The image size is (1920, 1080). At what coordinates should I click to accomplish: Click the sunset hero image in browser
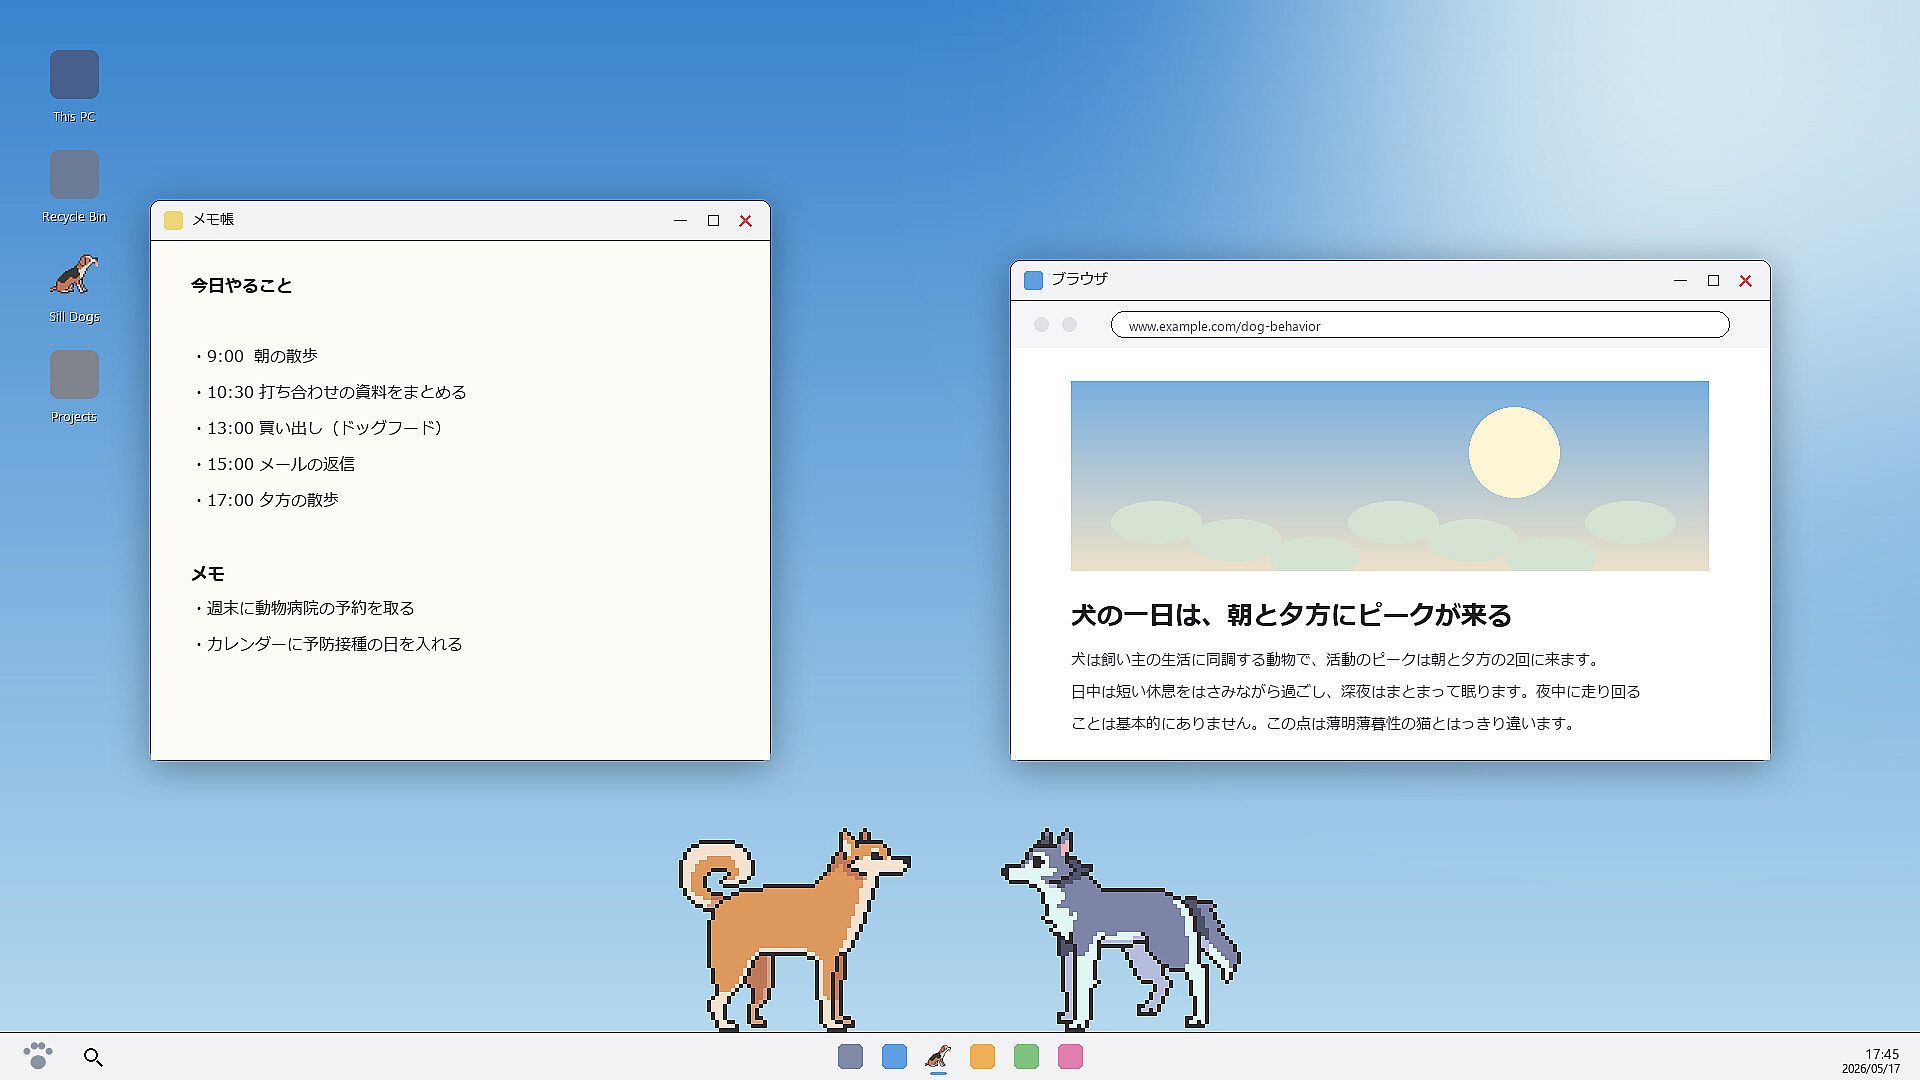click(x=1390, y=476)
